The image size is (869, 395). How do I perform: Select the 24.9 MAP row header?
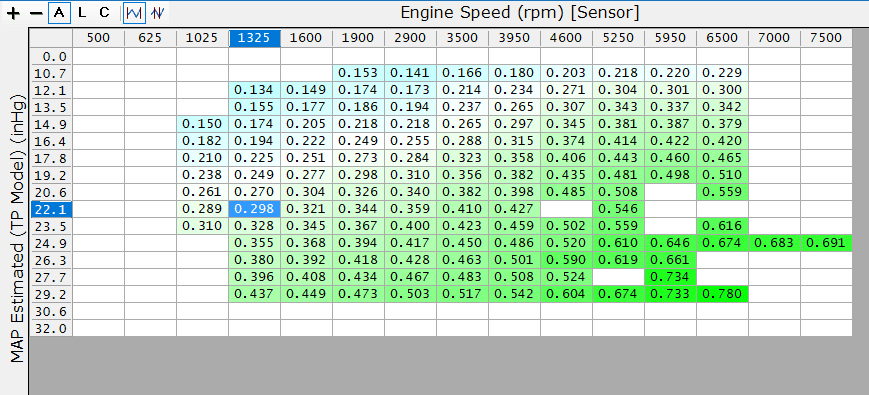click(x=51, y=243)
